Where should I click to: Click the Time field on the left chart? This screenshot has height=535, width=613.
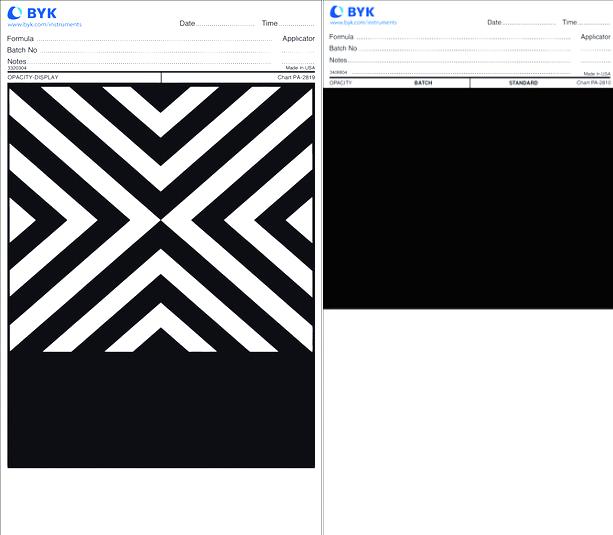click(x=288, y=23)
